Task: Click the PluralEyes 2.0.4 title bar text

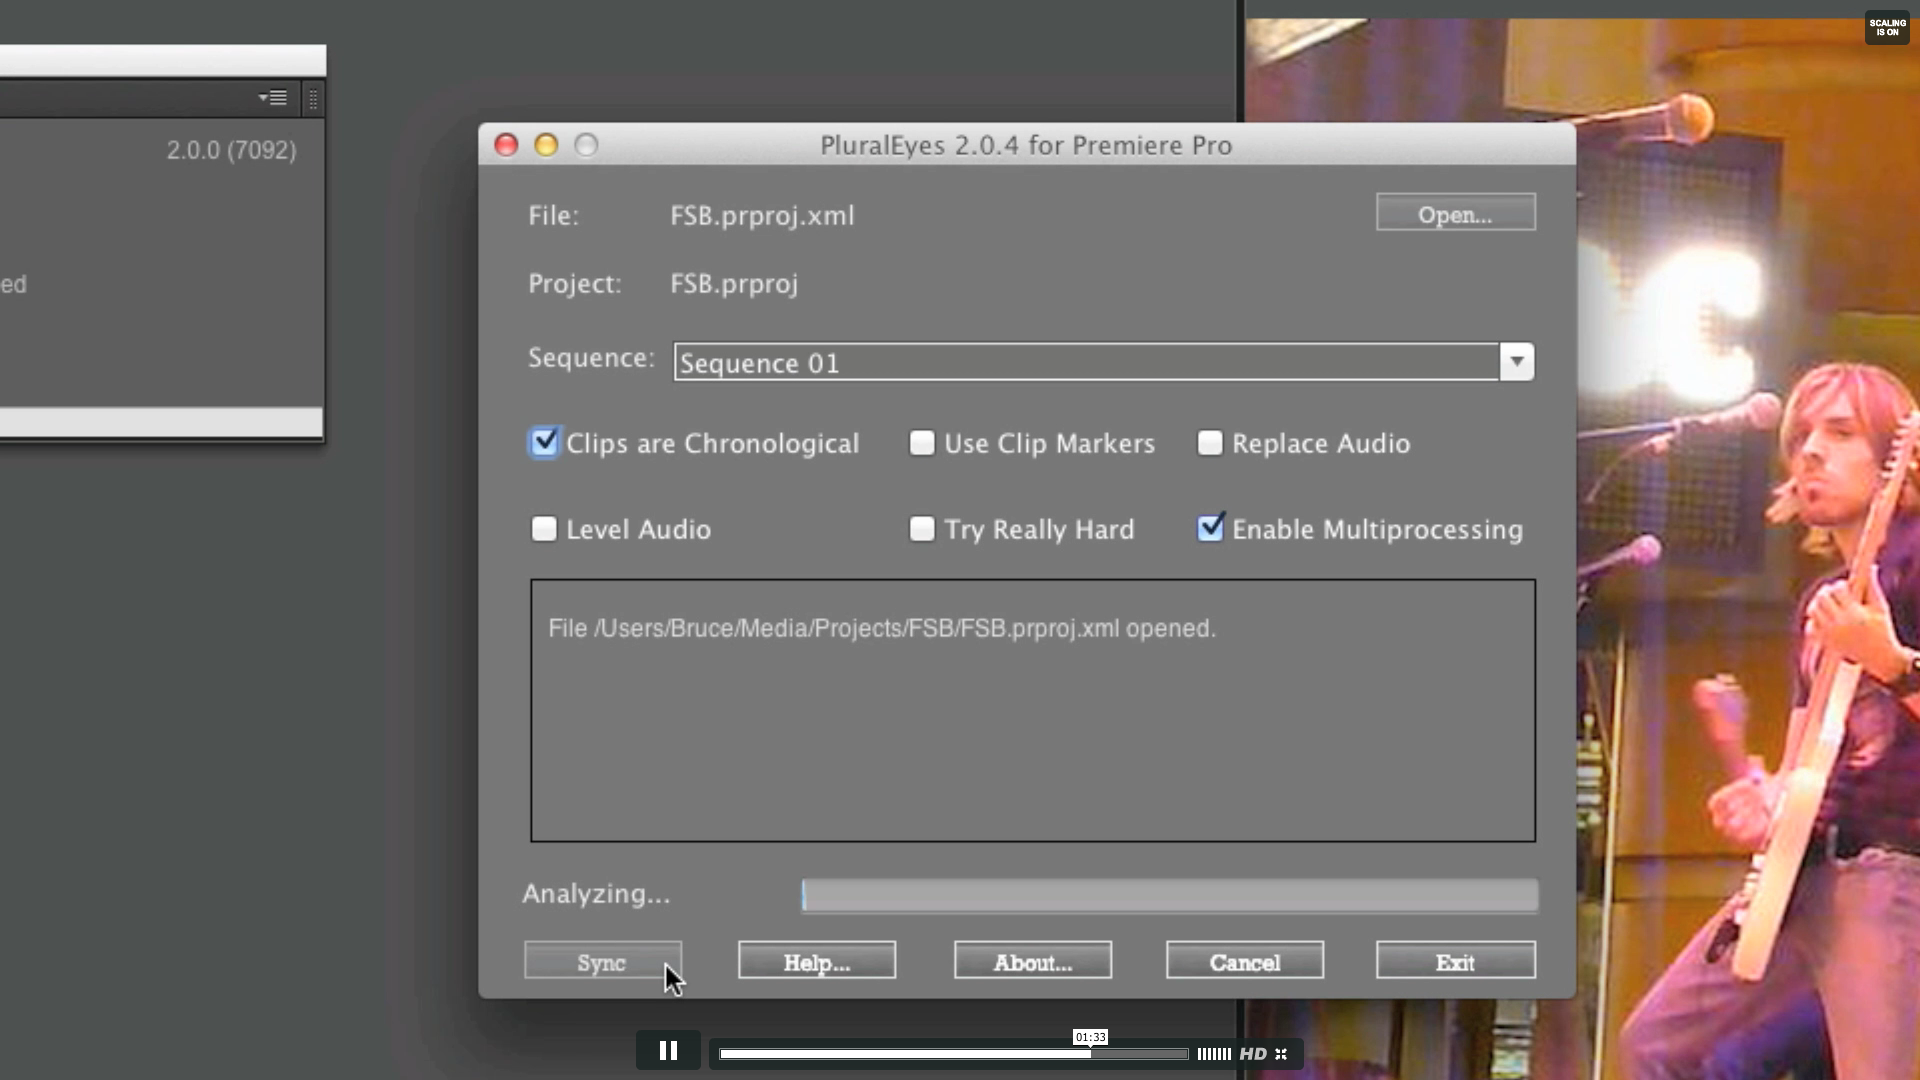Action: 1026,146
